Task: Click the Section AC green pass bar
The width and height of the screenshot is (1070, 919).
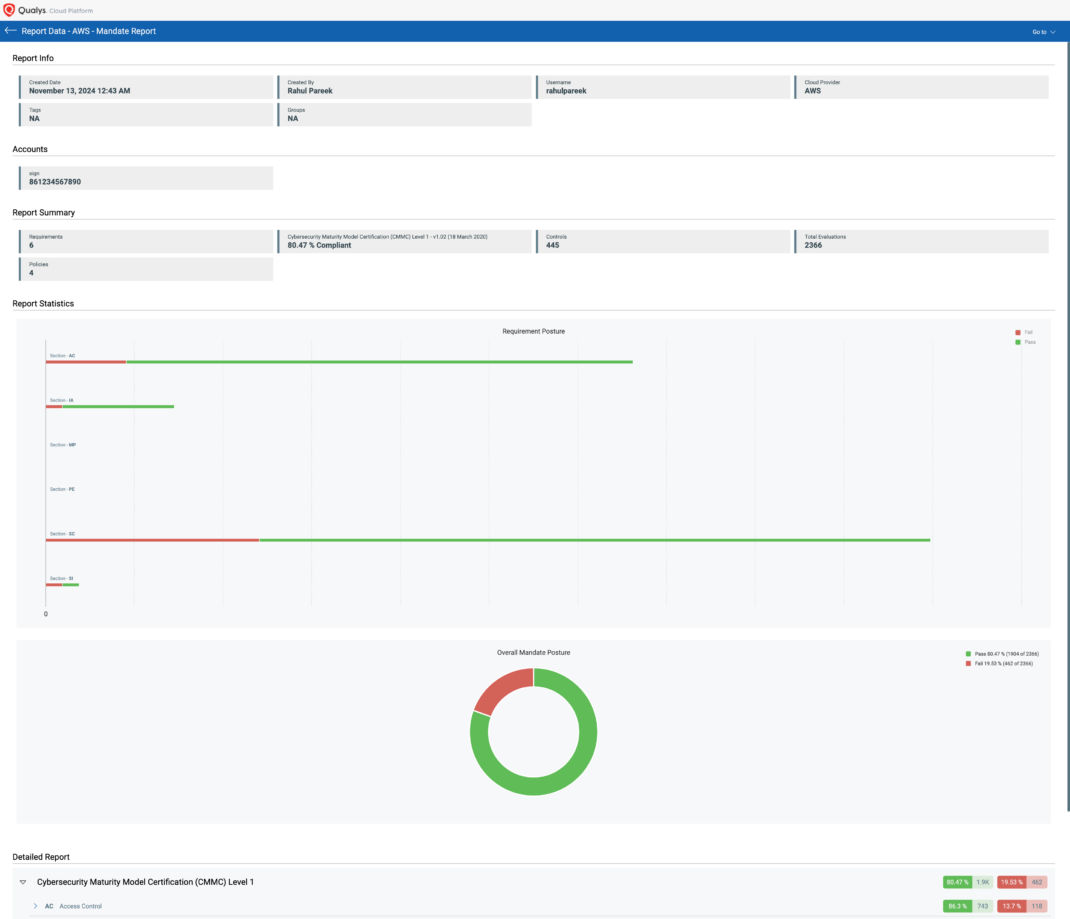Action: click(379, 362)
